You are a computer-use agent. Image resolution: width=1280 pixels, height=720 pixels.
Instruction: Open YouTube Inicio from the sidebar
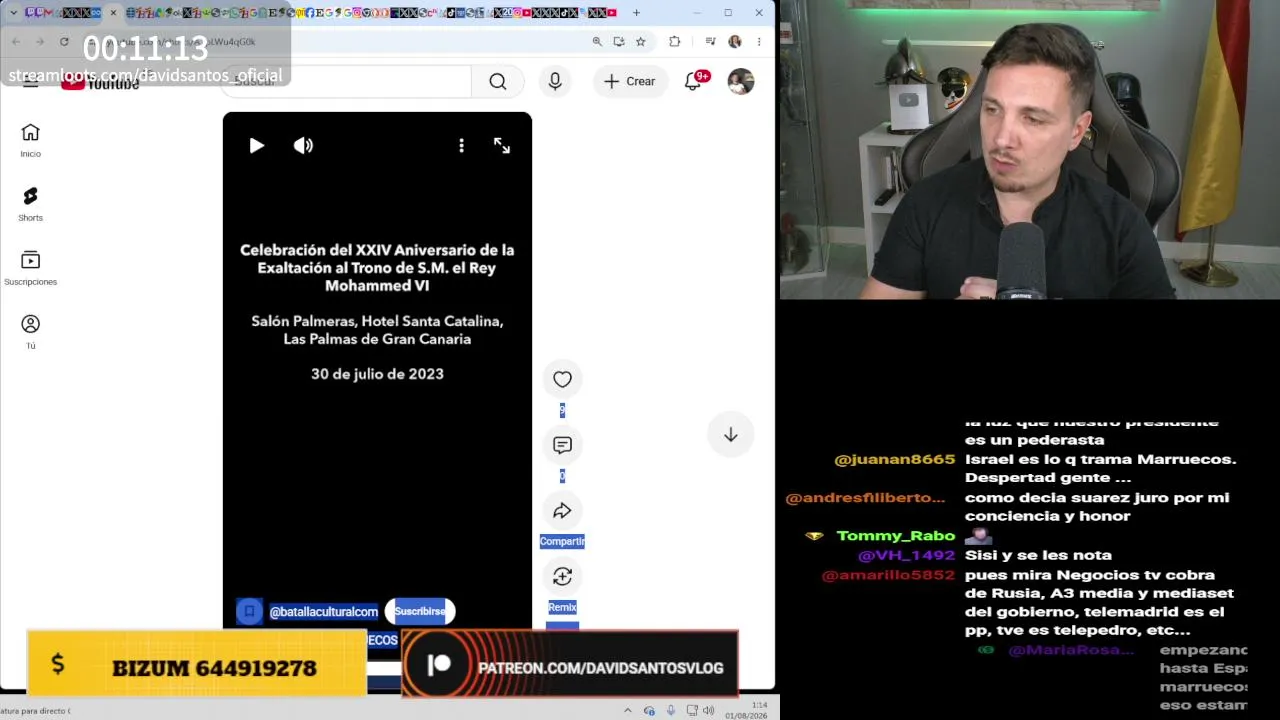tap(30, 140)
